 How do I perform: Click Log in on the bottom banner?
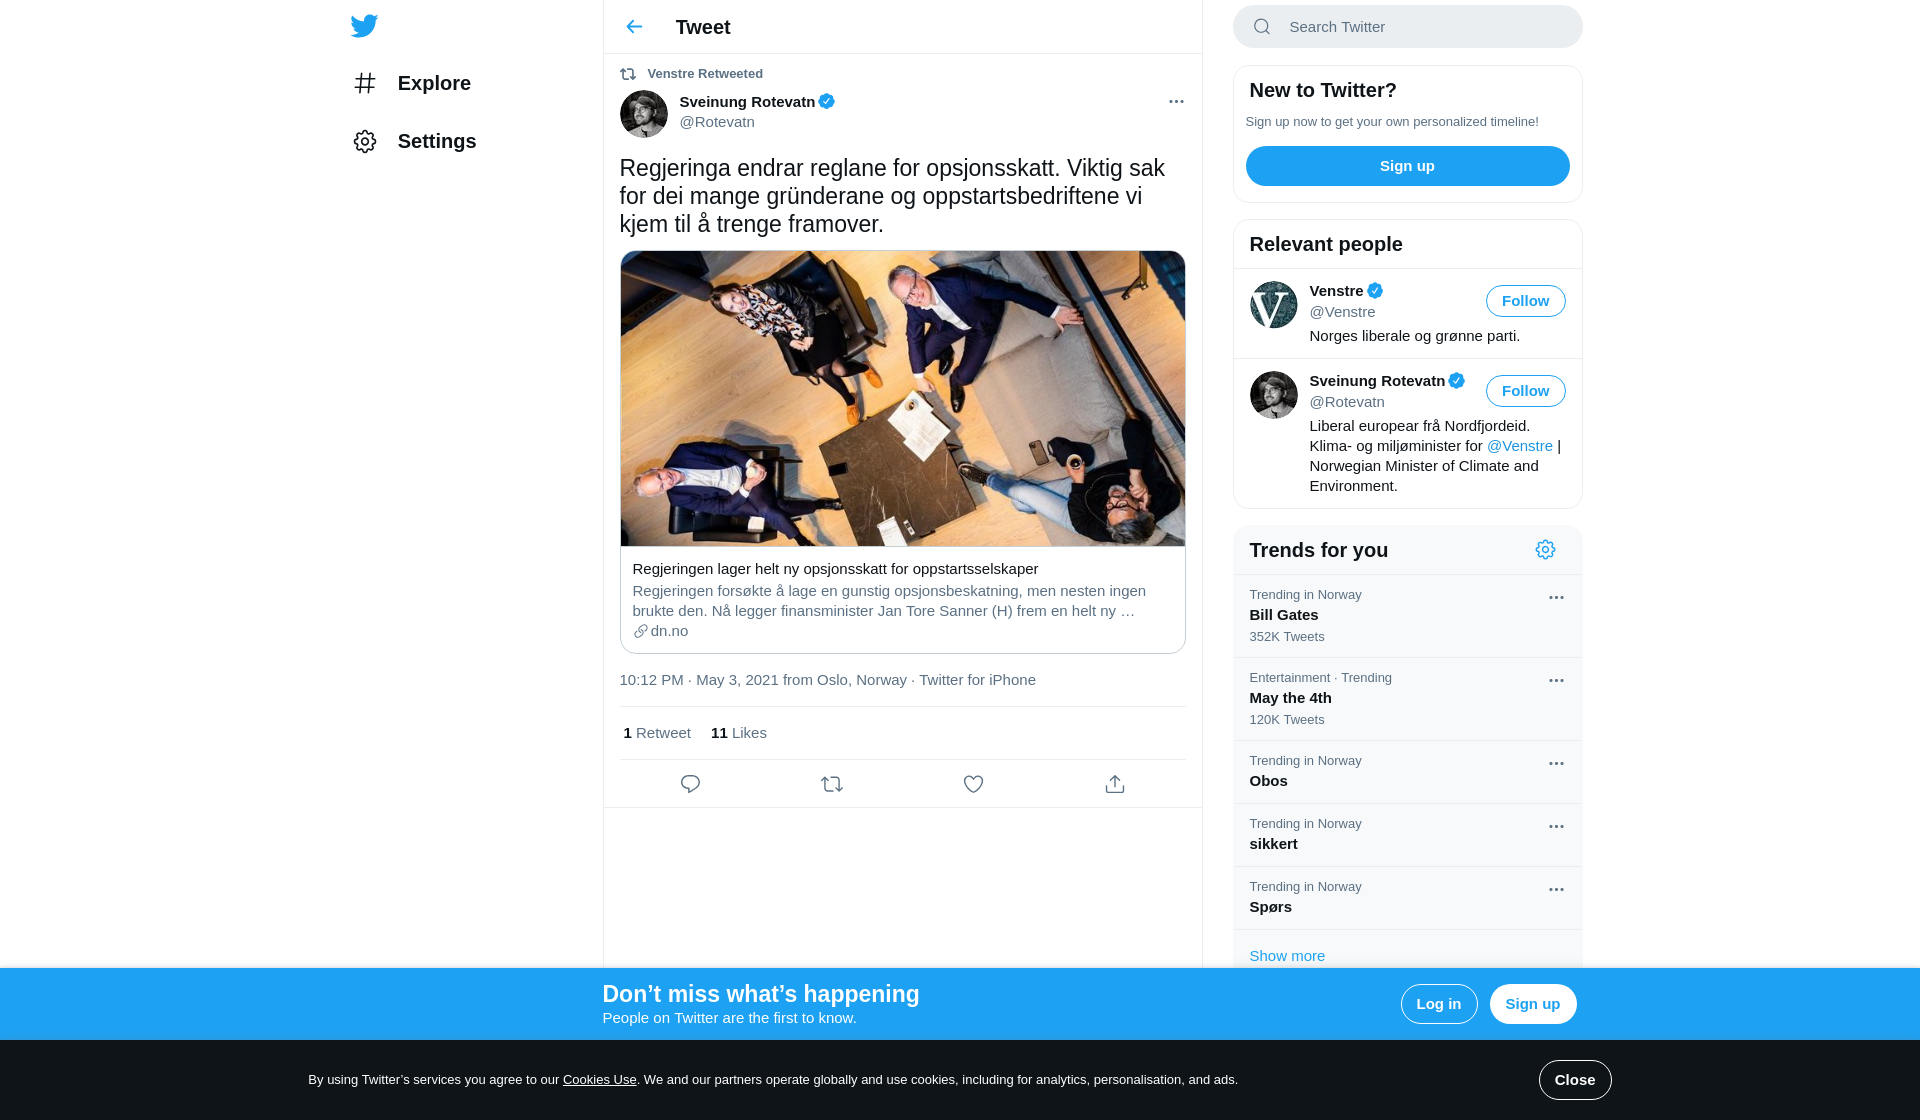pos(1439,1004)
